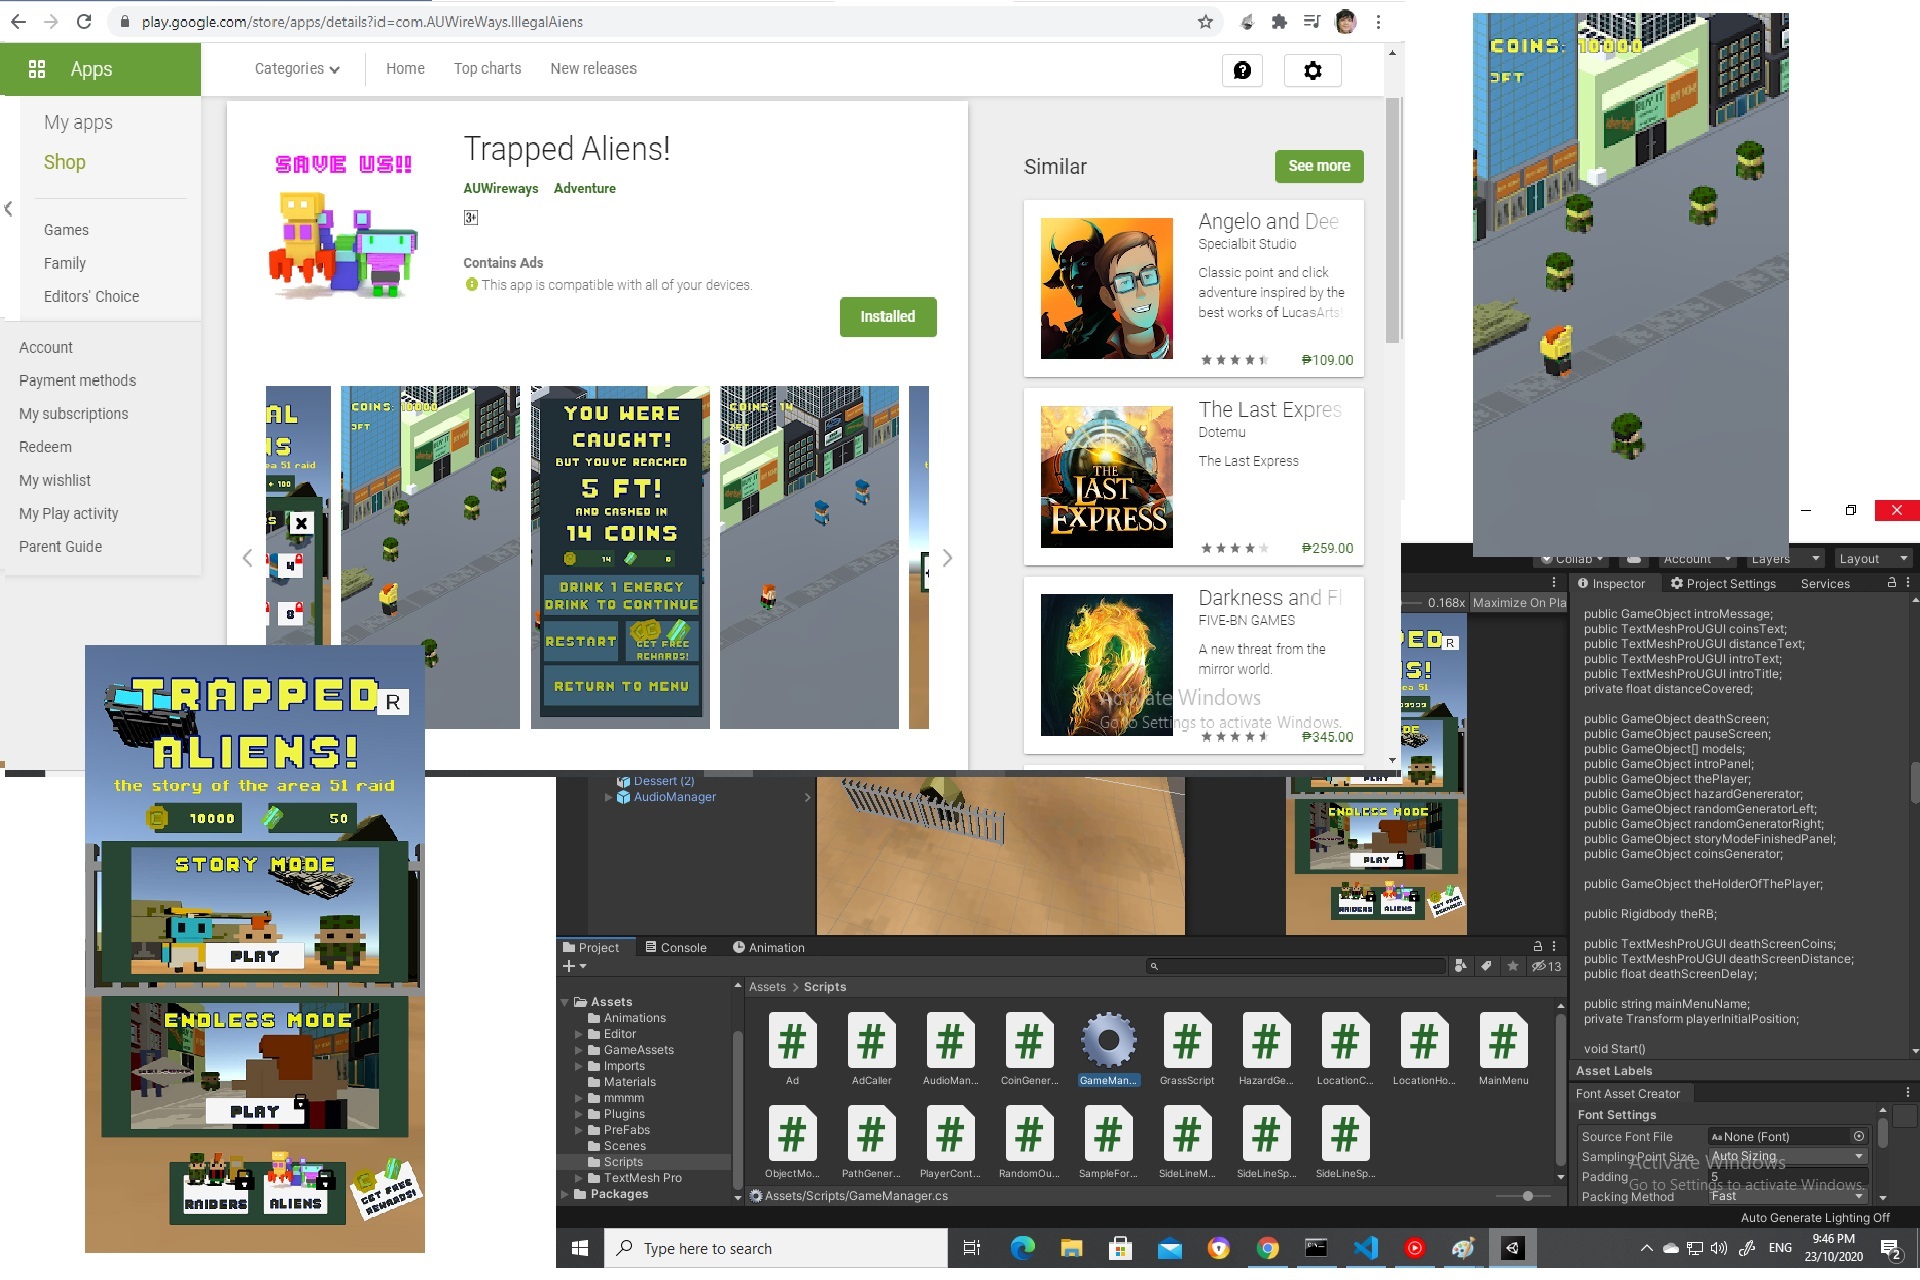Switch to the Project Settings tab
Screen dimensions: 1920x1280
1723,584
